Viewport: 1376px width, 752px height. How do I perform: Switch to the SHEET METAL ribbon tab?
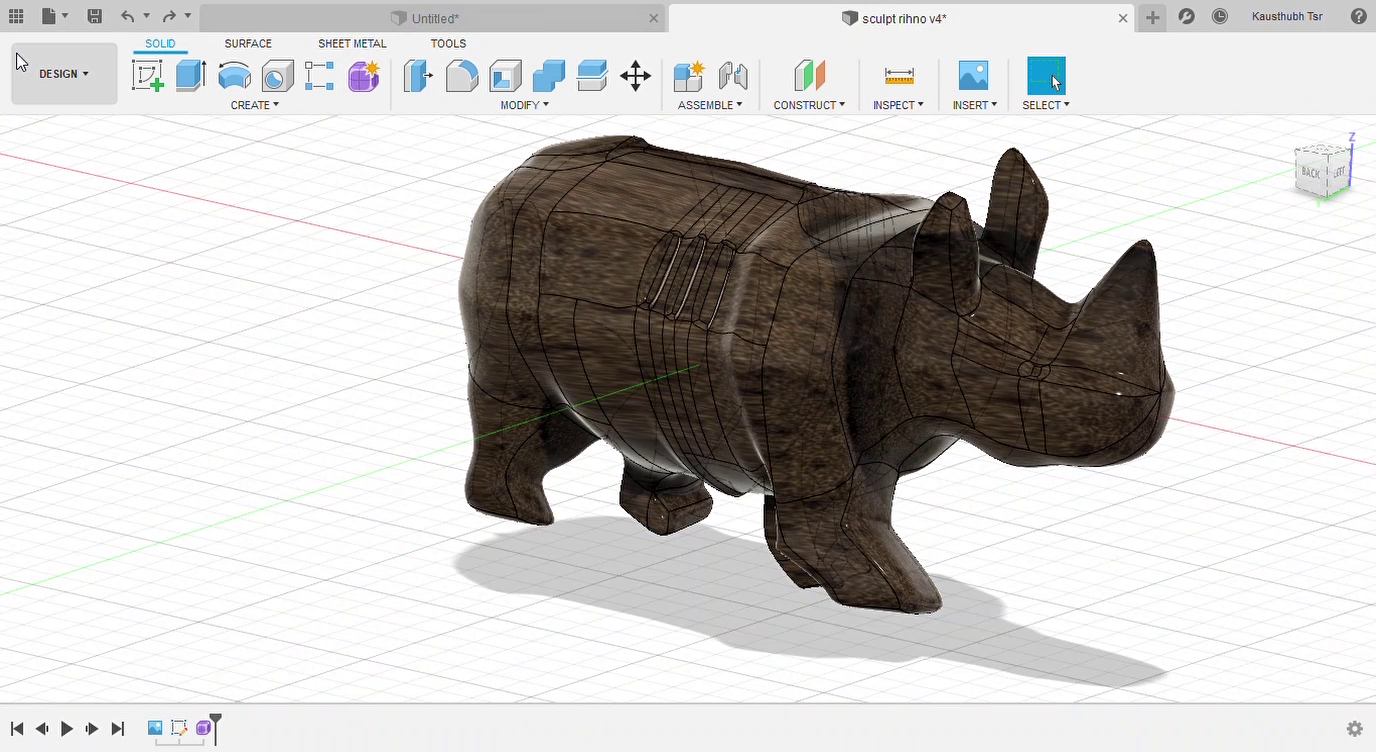[352, 44]
